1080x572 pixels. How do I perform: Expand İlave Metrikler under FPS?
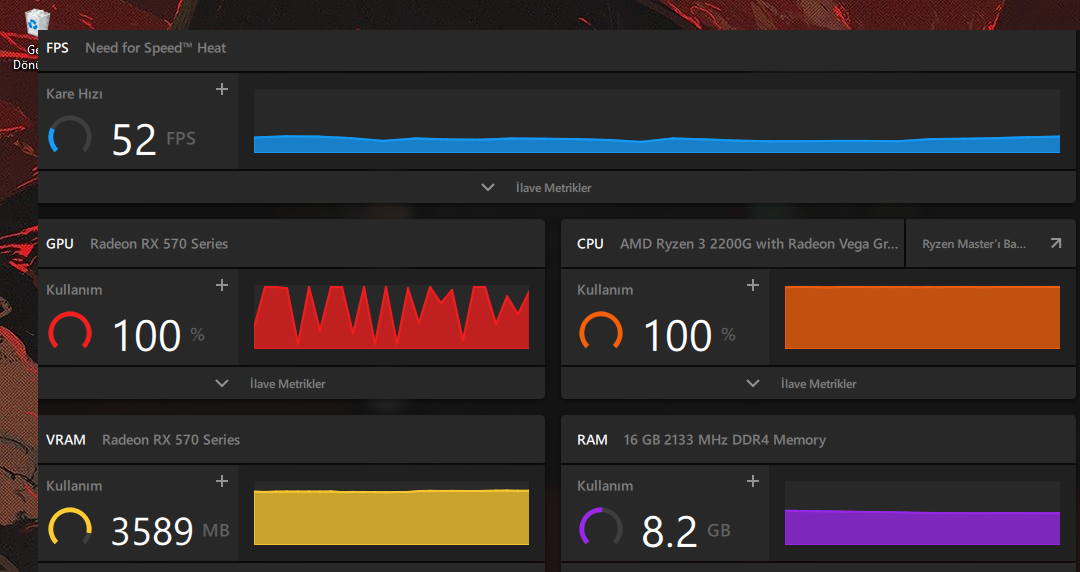coord(537,187)
